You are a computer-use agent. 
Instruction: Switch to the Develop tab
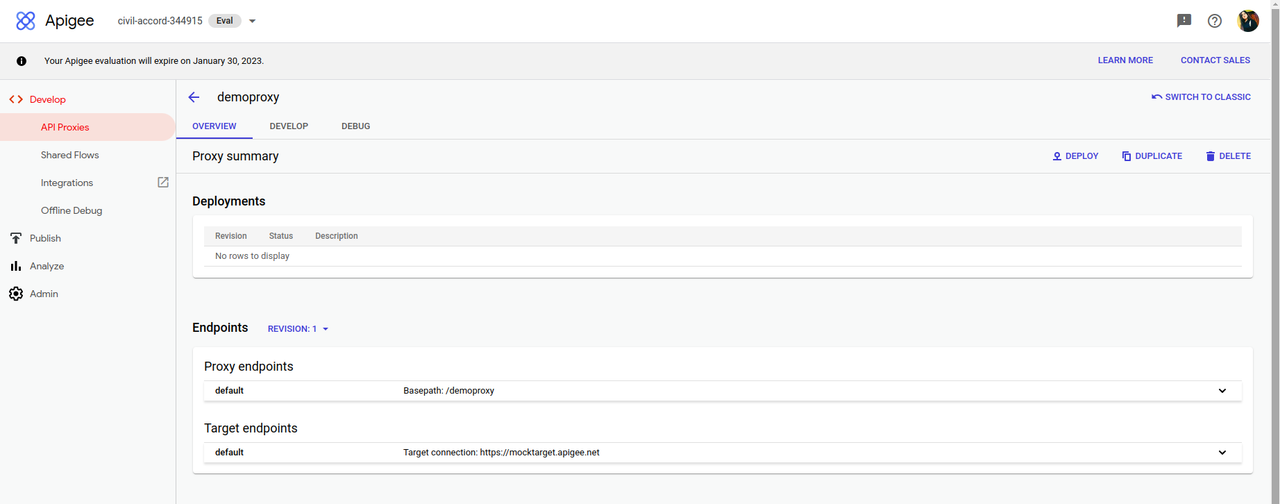point(289,126)
